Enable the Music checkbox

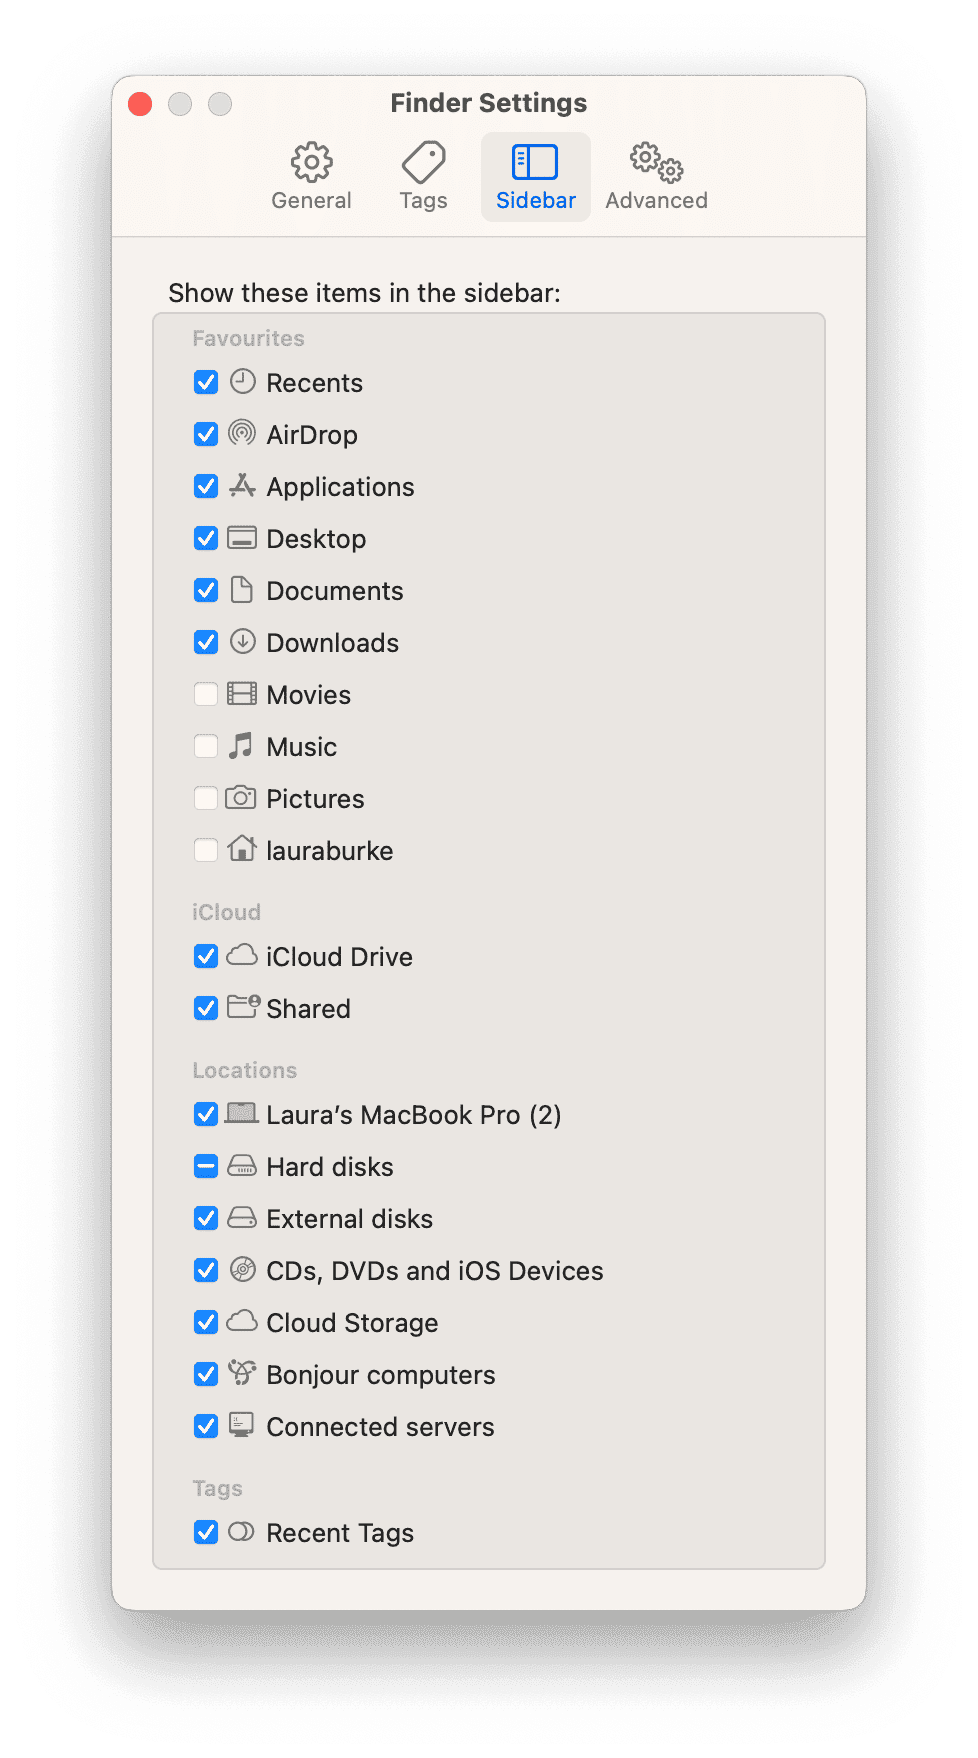[205, 746]
